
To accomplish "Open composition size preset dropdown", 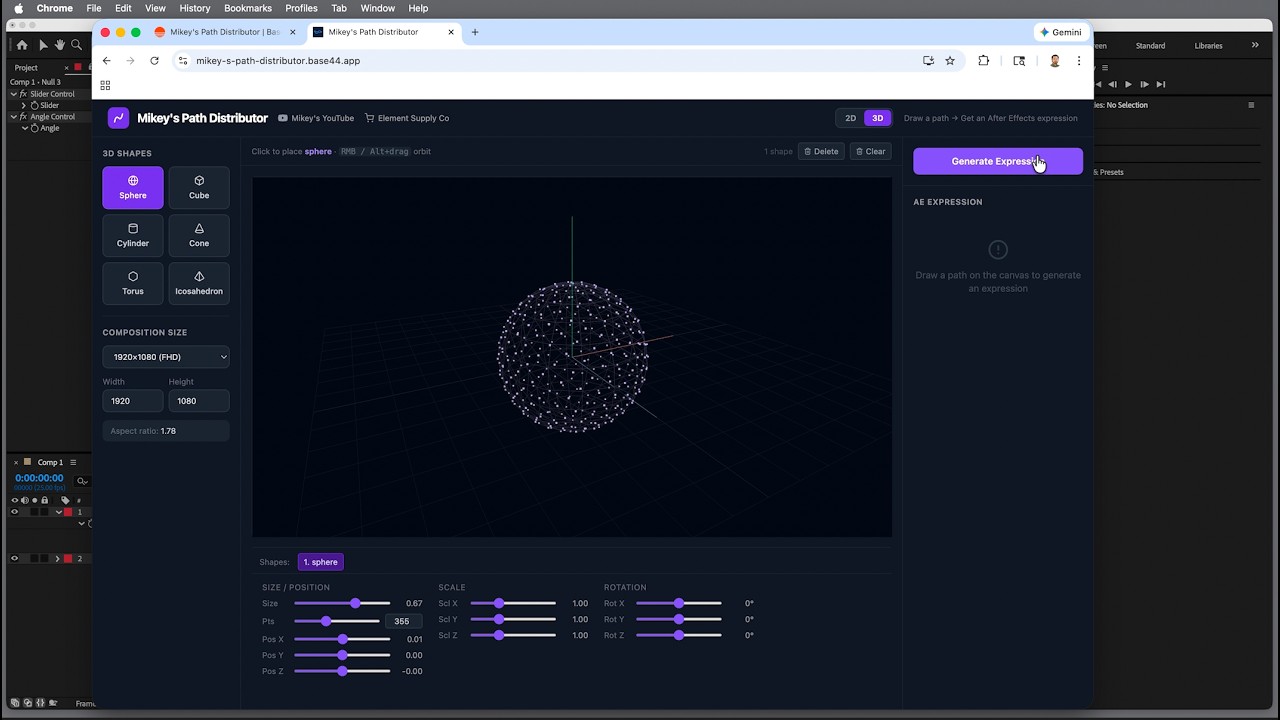I will [166, 357].
